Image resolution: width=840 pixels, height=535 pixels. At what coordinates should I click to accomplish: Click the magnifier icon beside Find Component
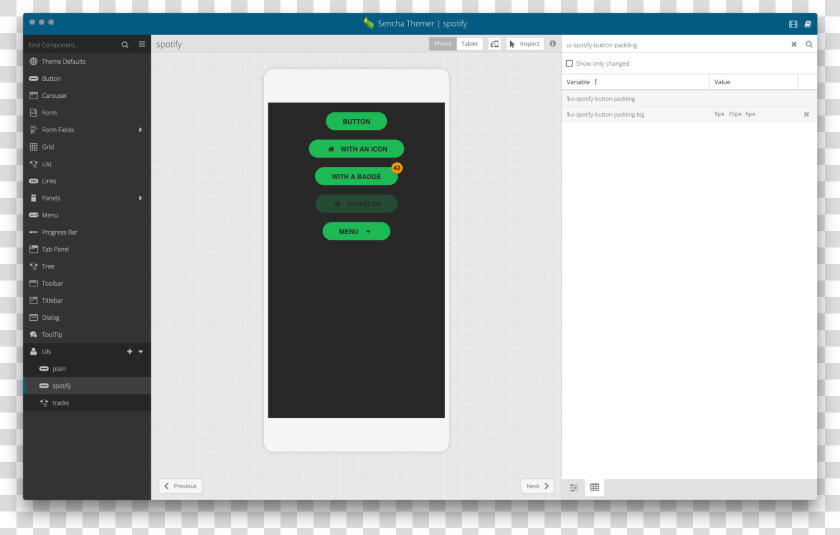[x=125, y=45]
